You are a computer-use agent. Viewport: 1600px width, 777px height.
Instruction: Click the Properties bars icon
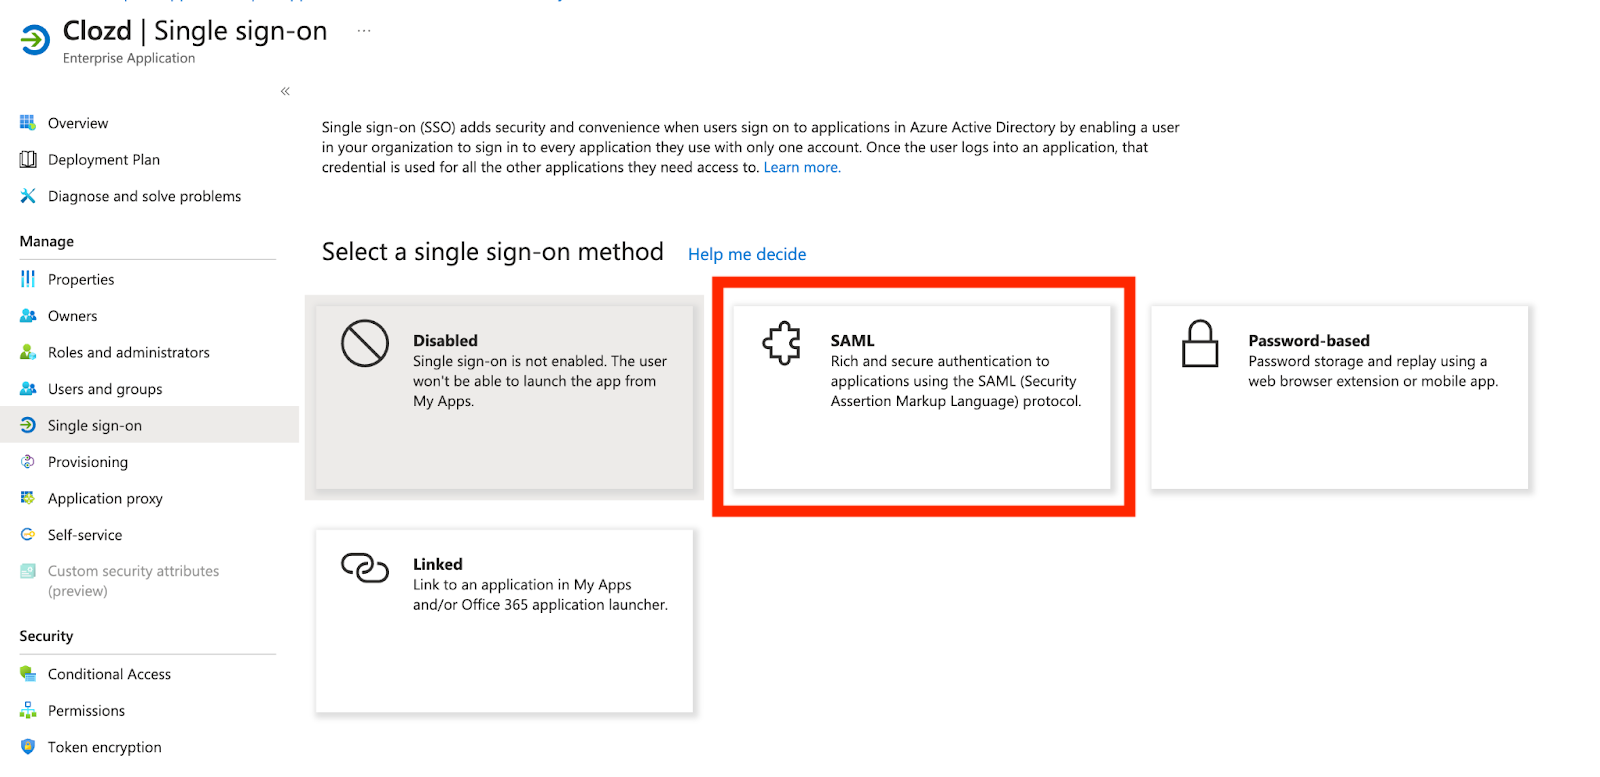point(28,279)
